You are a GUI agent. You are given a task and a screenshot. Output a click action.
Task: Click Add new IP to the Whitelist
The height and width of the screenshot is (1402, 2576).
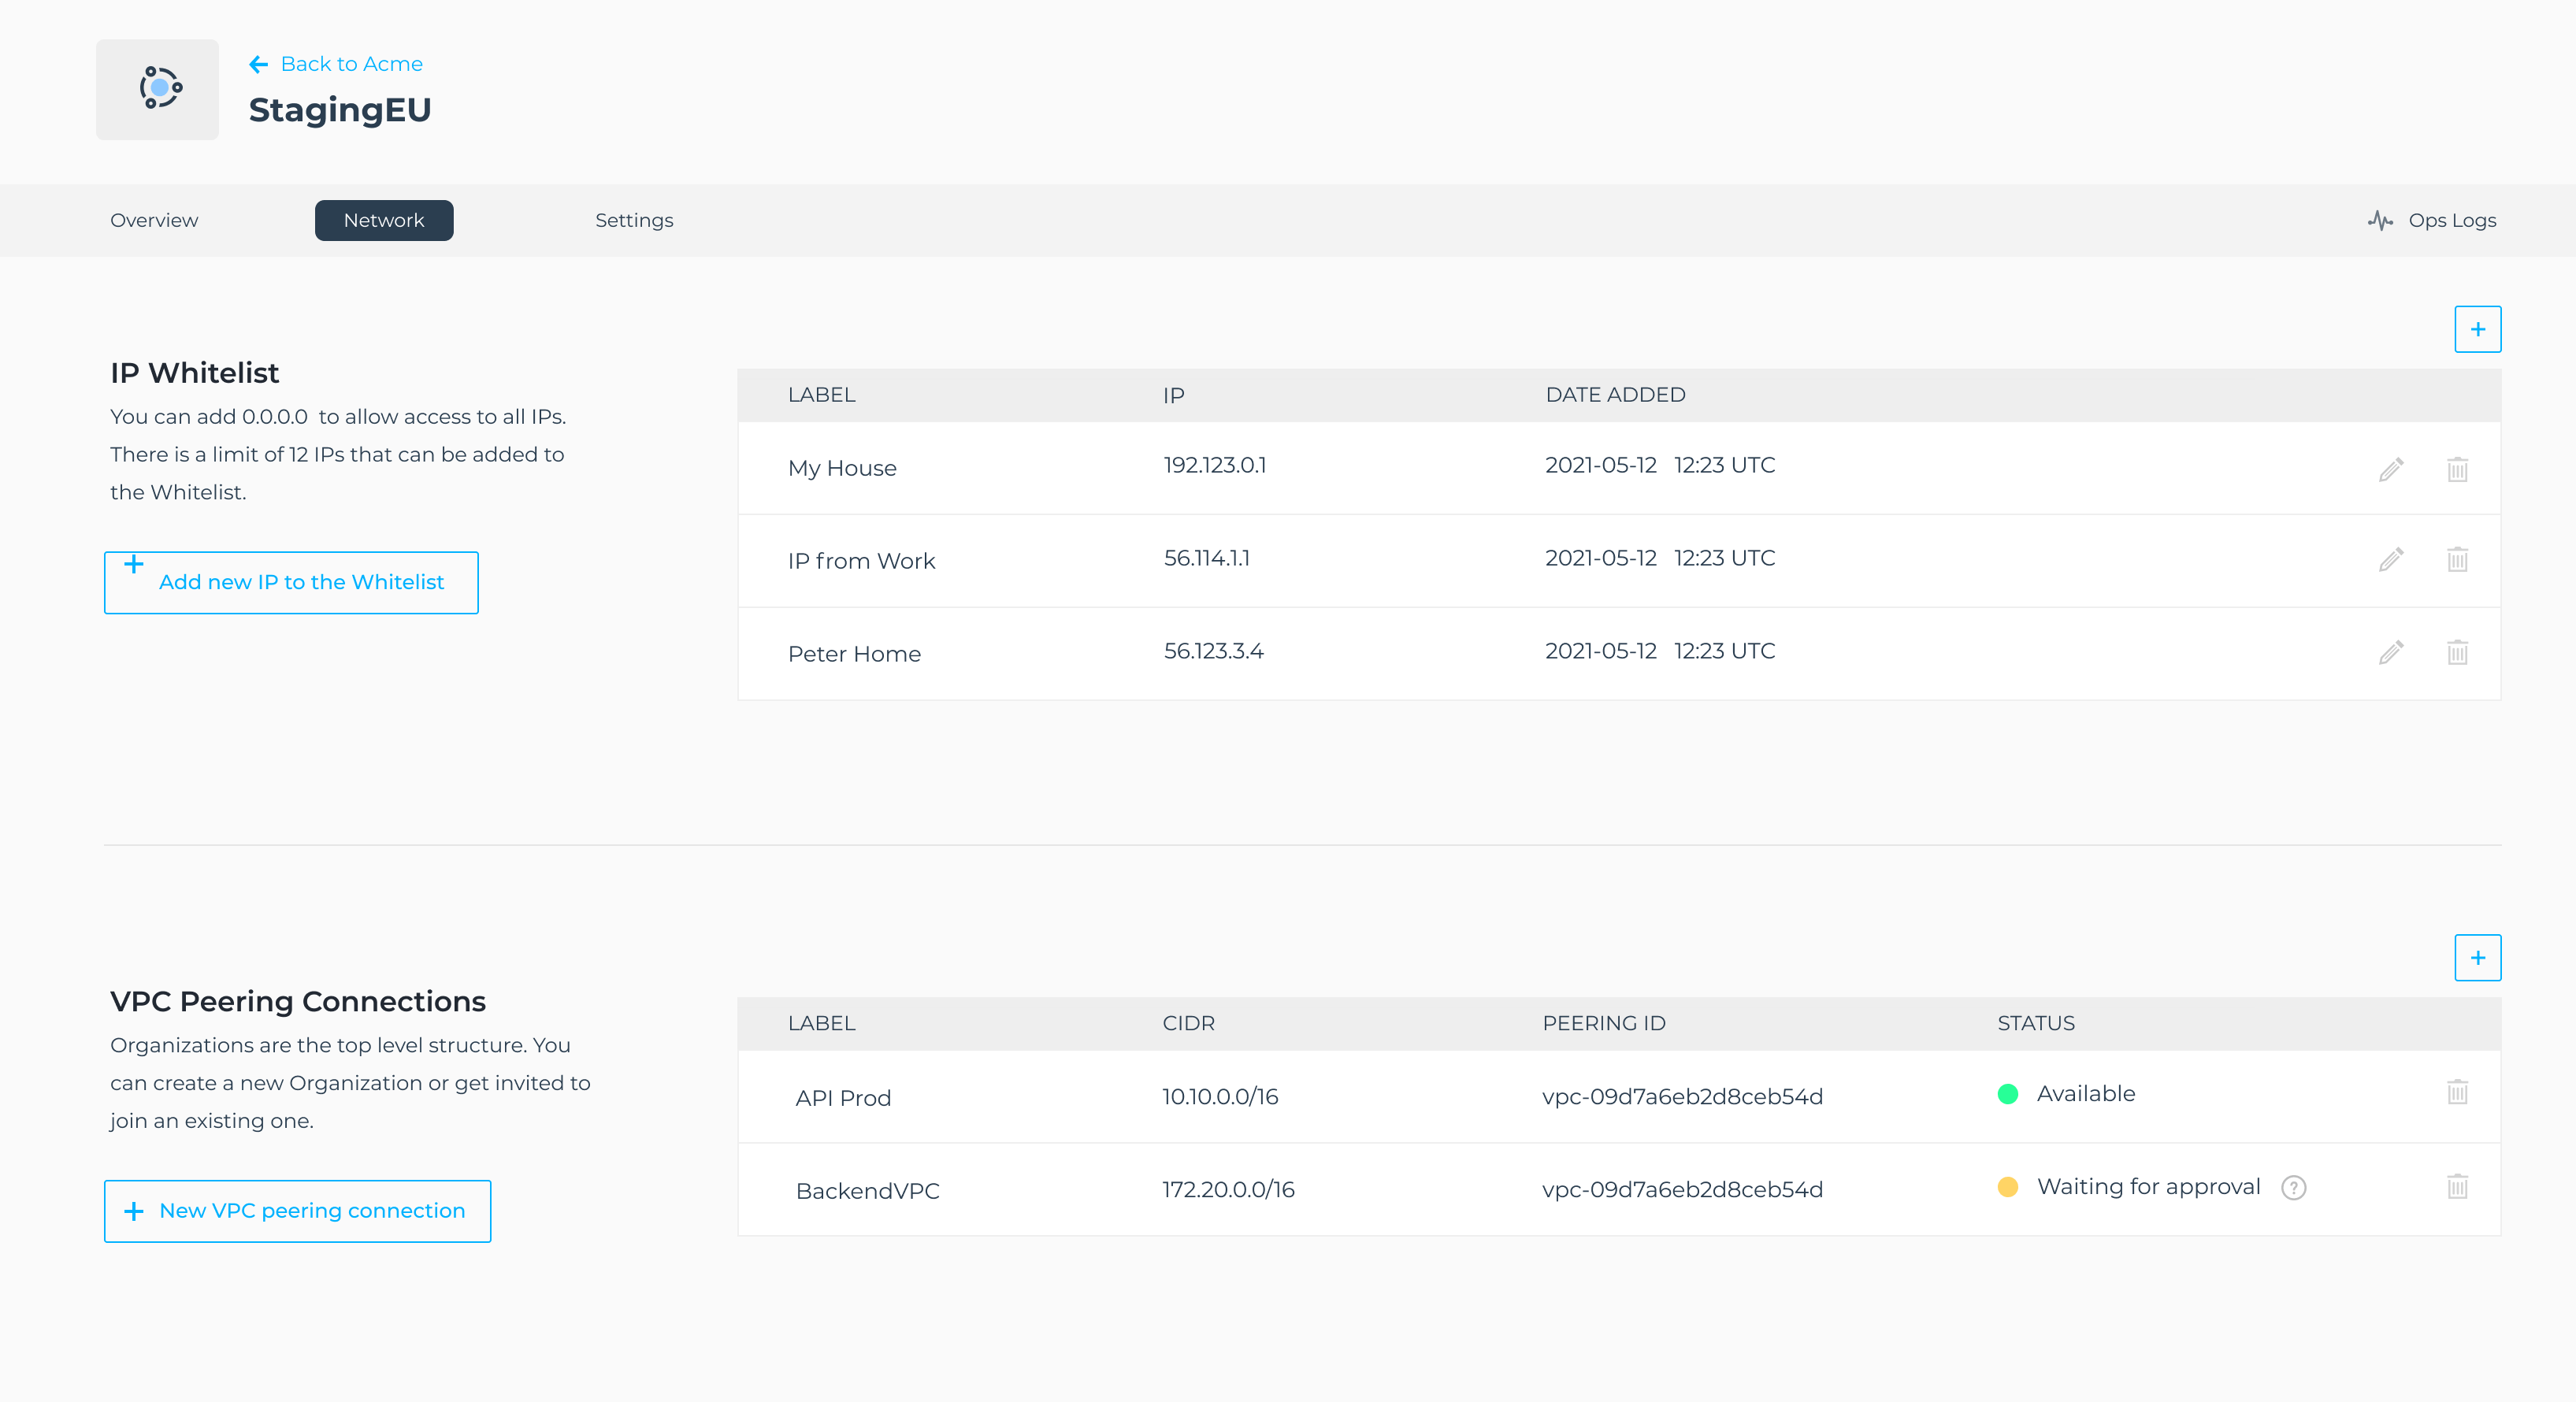pyautogui.click(x=291, y=582)
